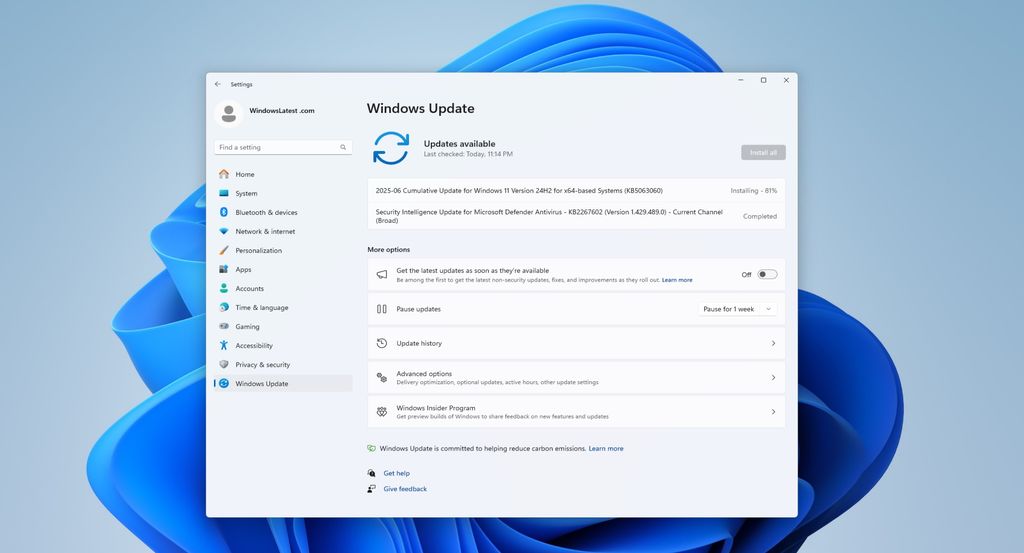Viewport: 1024px width, 553px height.
Task: Click the Personalization brush icon
Action: point(224,250)
